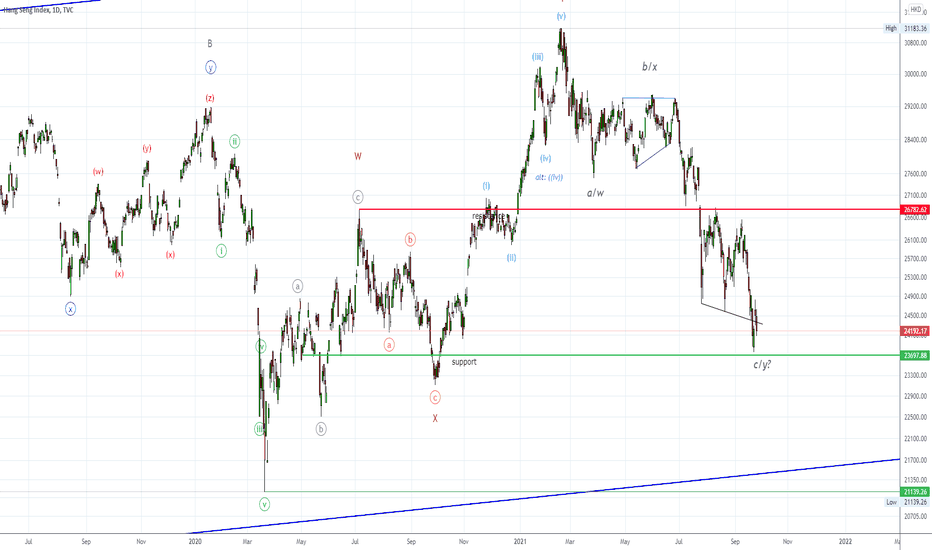Click the '2021' label on time axis
Viewport: 932px width, 550px height.
[x=520, y=542]
